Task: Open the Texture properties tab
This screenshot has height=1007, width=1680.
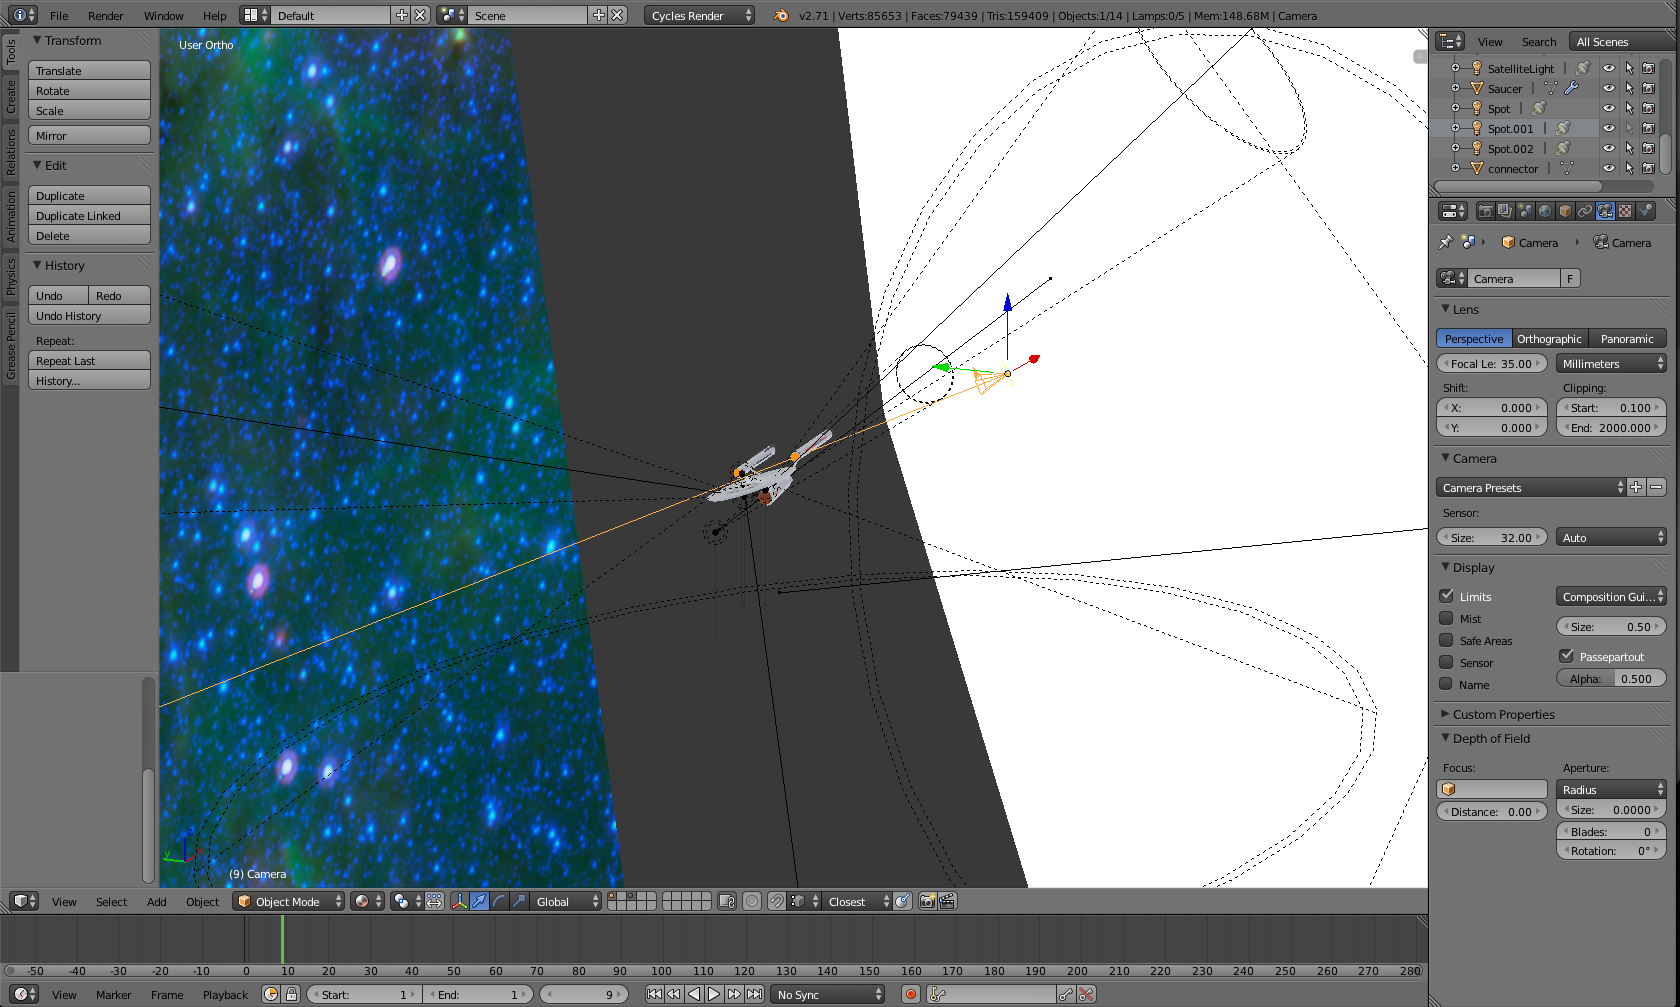Action: [x=1625, y=211]
